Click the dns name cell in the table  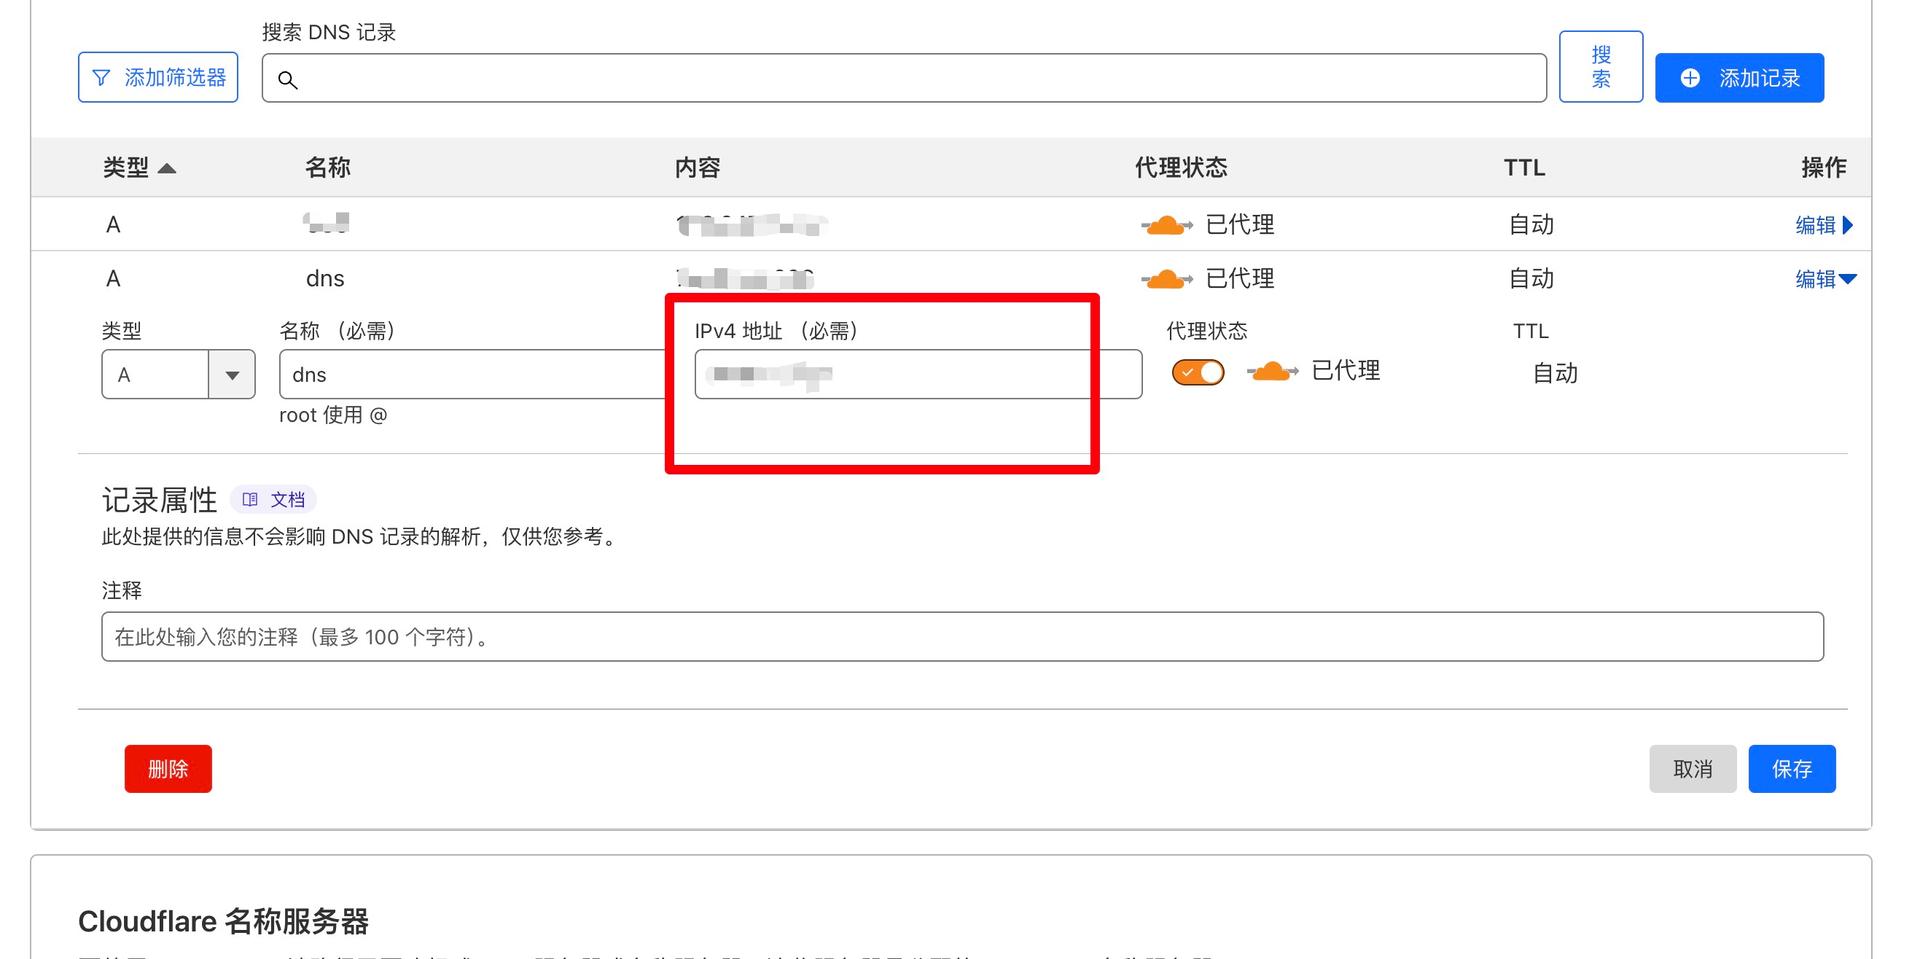click(325, 279)
